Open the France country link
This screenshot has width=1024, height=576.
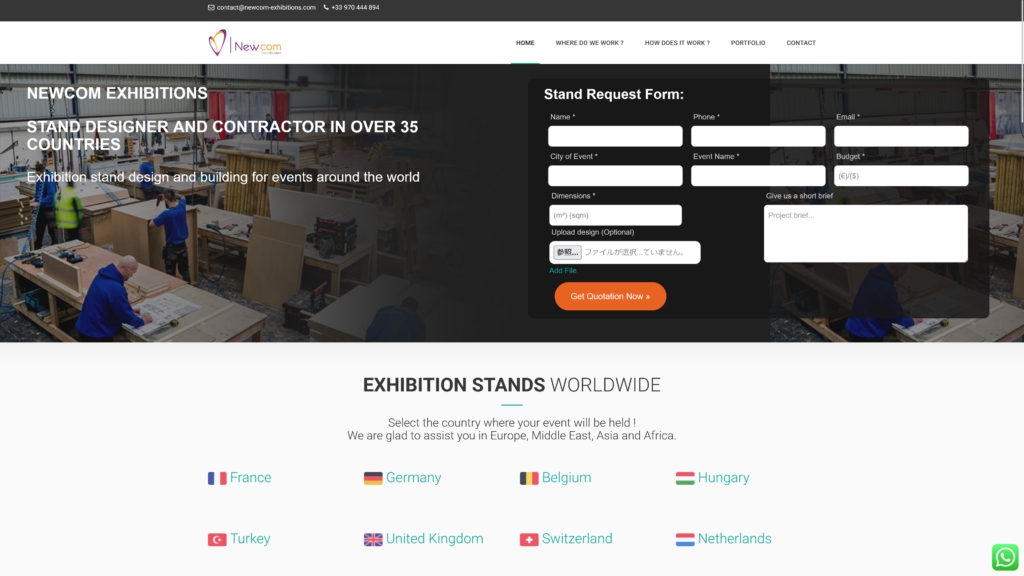point(250,477)
